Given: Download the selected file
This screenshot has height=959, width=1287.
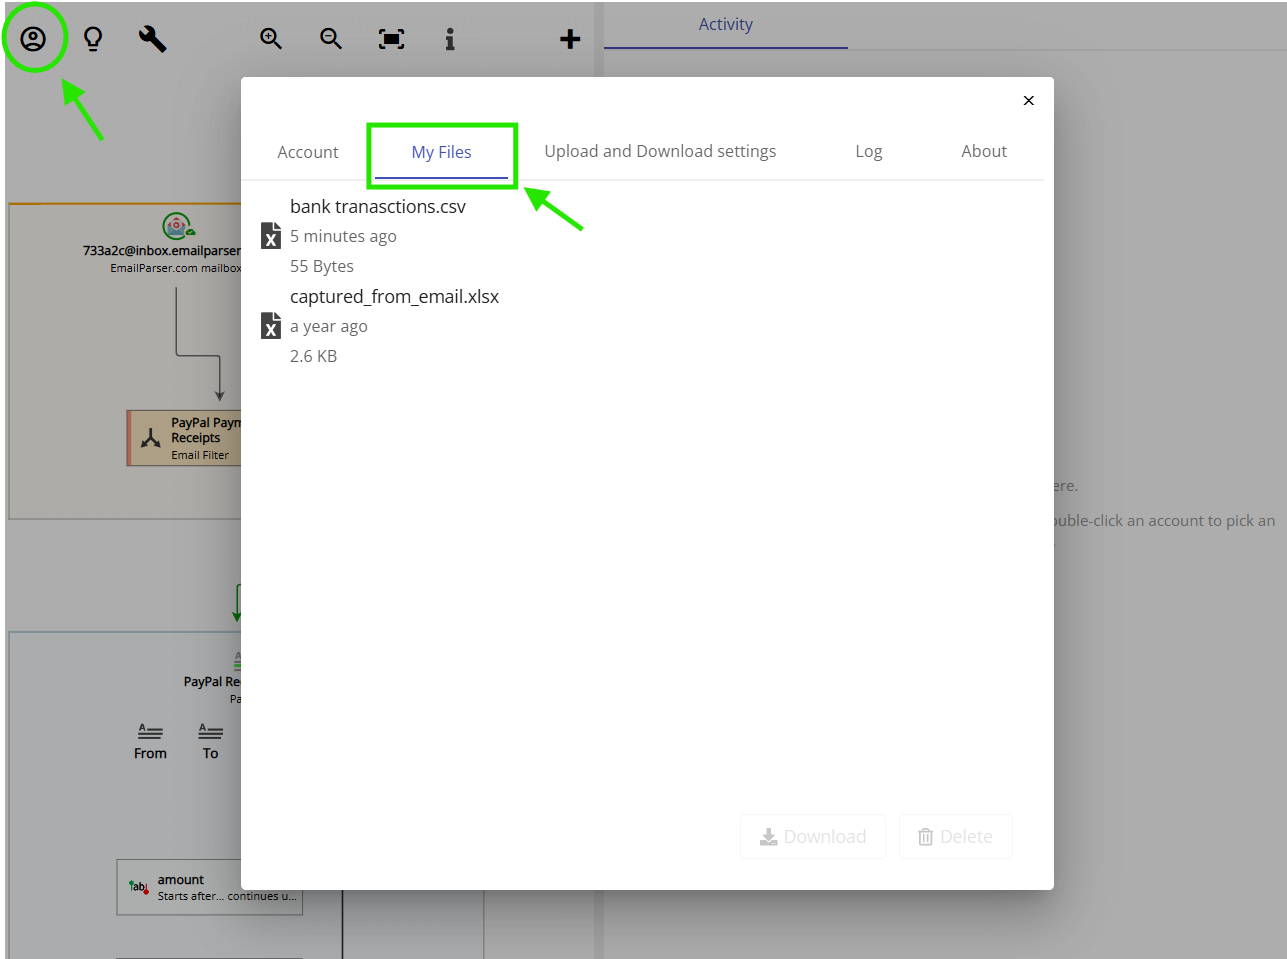Looking at the screenshot, I should coord(813,836).
